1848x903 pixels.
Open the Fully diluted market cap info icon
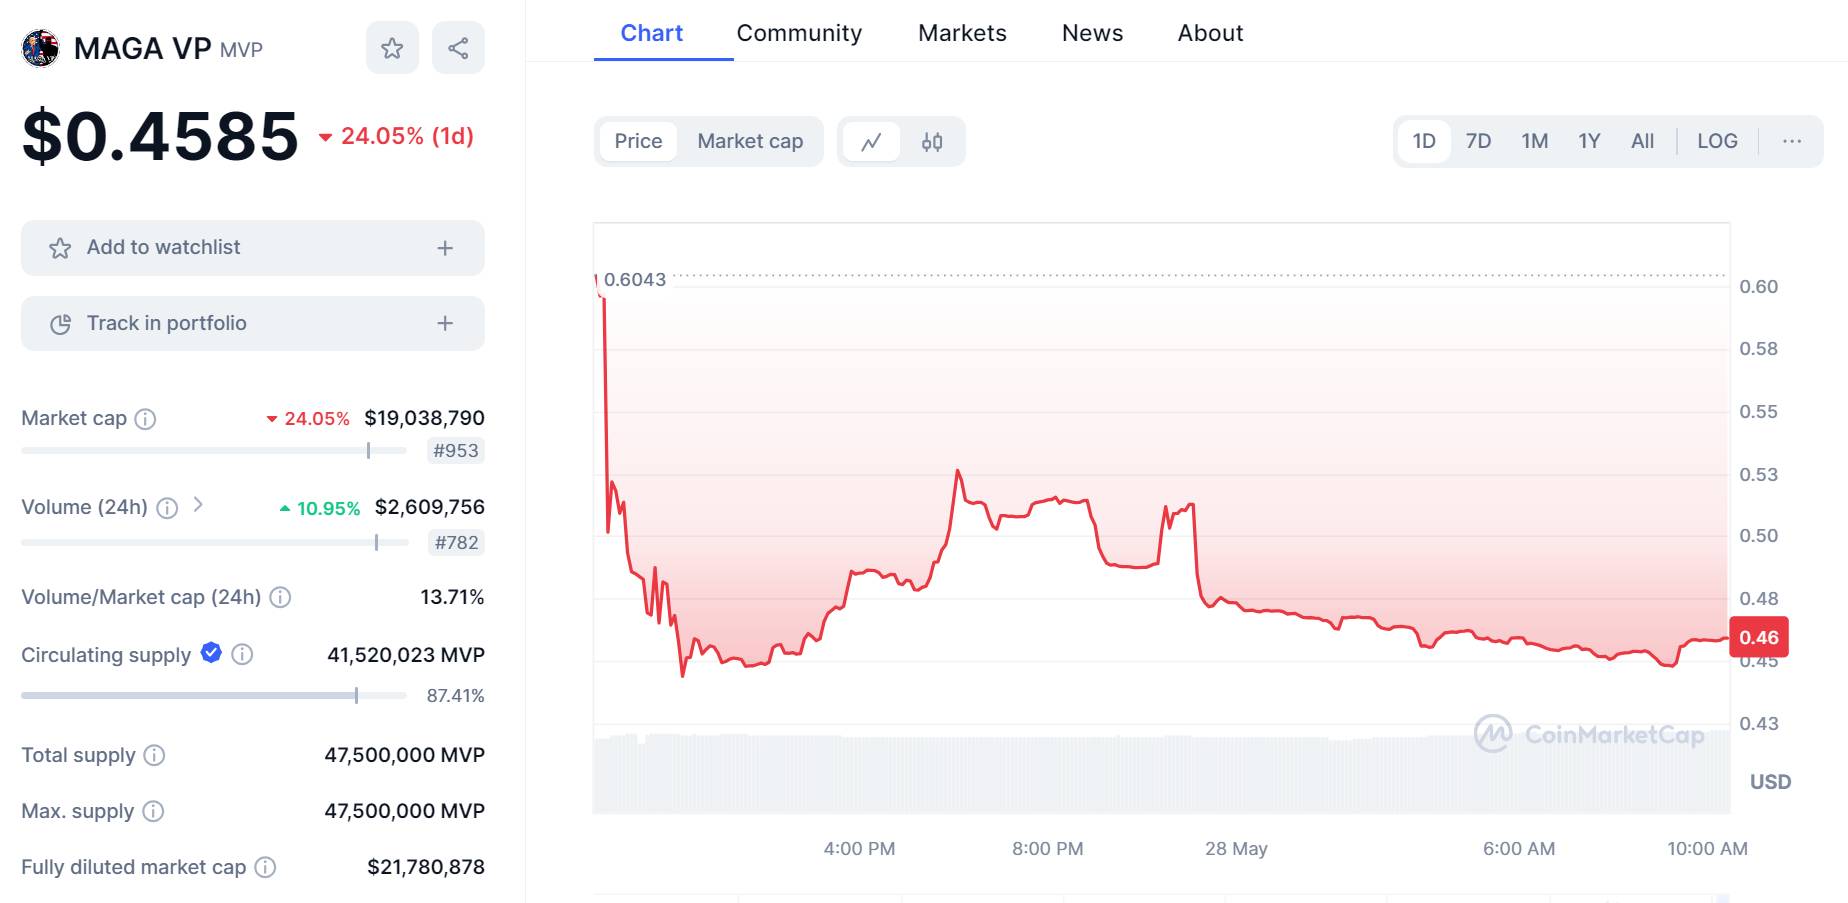(265, 867)
